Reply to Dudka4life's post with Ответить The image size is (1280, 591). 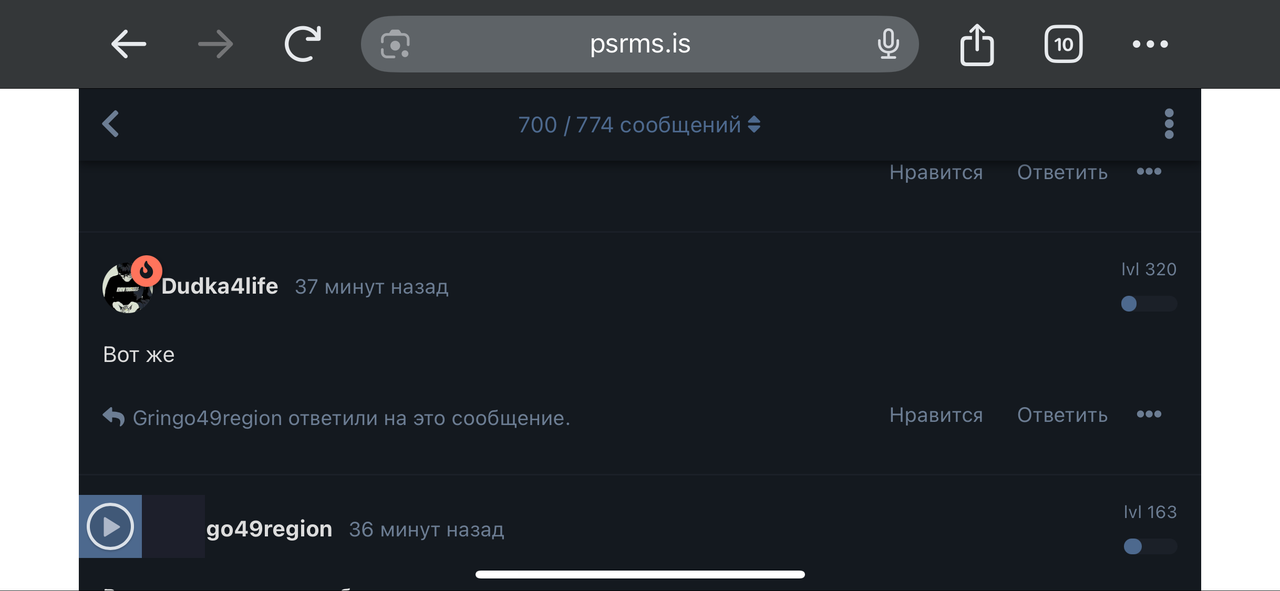click(x=1062, y=415)
